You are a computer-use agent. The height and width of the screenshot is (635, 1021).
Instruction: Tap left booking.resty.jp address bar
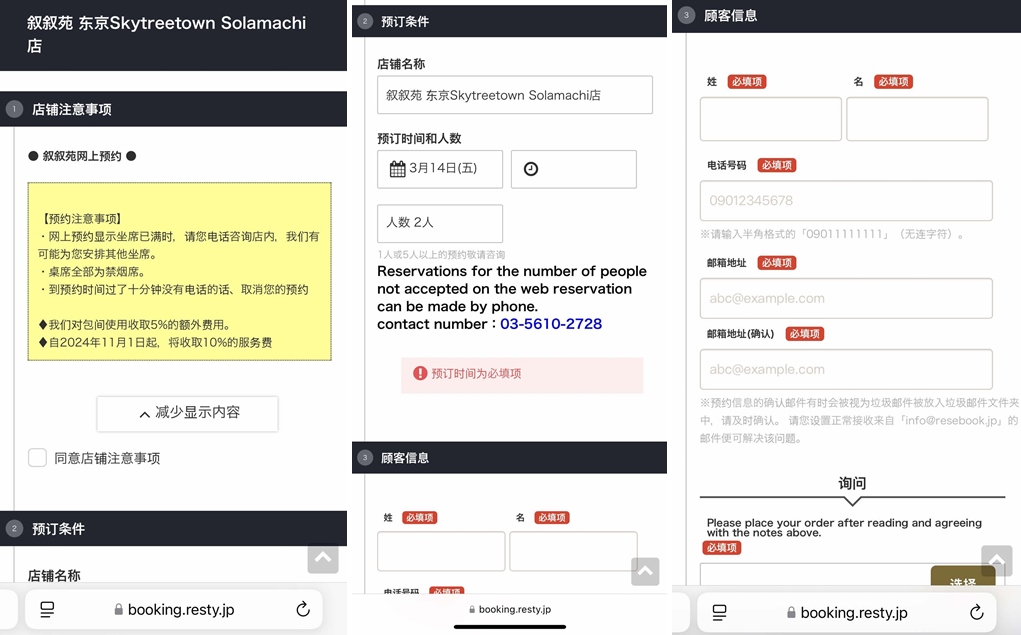tap(174, 610)
